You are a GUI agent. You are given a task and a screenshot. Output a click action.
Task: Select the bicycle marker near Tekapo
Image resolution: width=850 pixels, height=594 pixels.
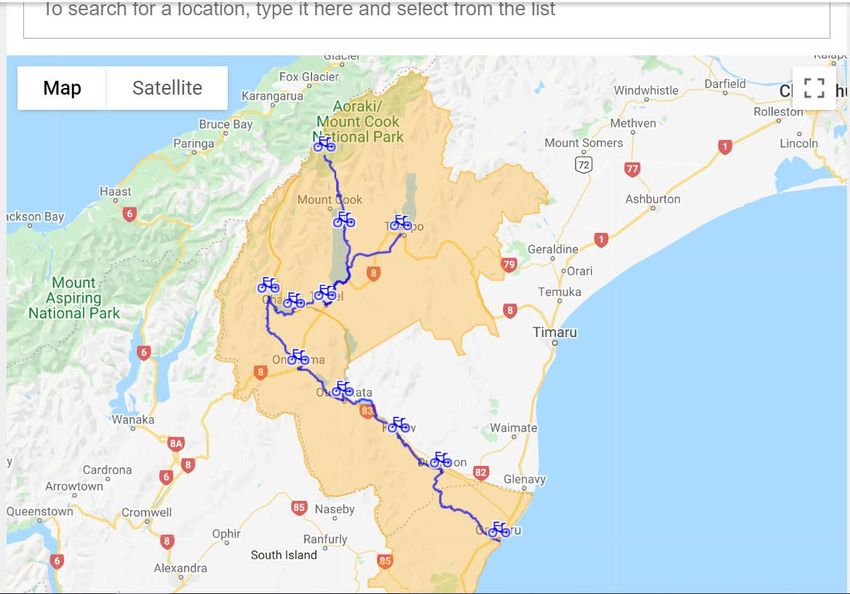pos(401,222)
